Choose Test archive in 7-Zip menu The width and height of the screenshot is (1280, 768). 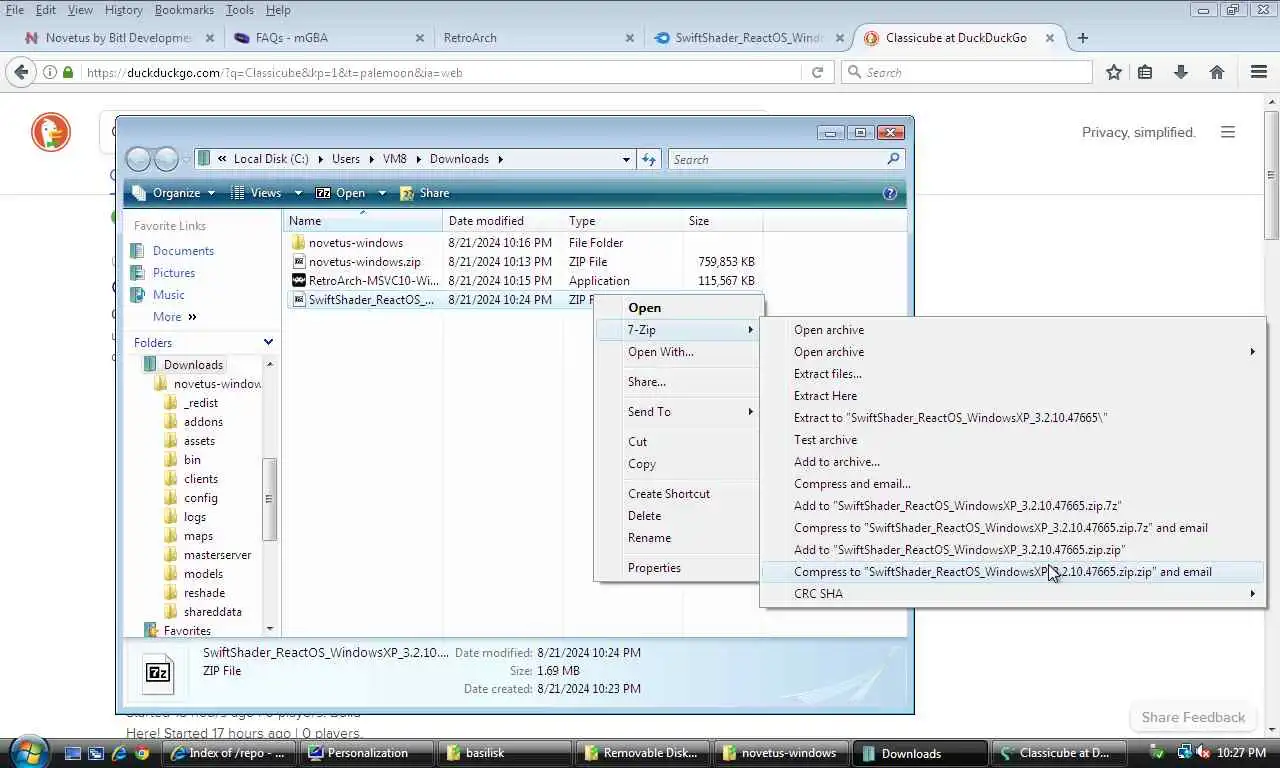point(825,440)
